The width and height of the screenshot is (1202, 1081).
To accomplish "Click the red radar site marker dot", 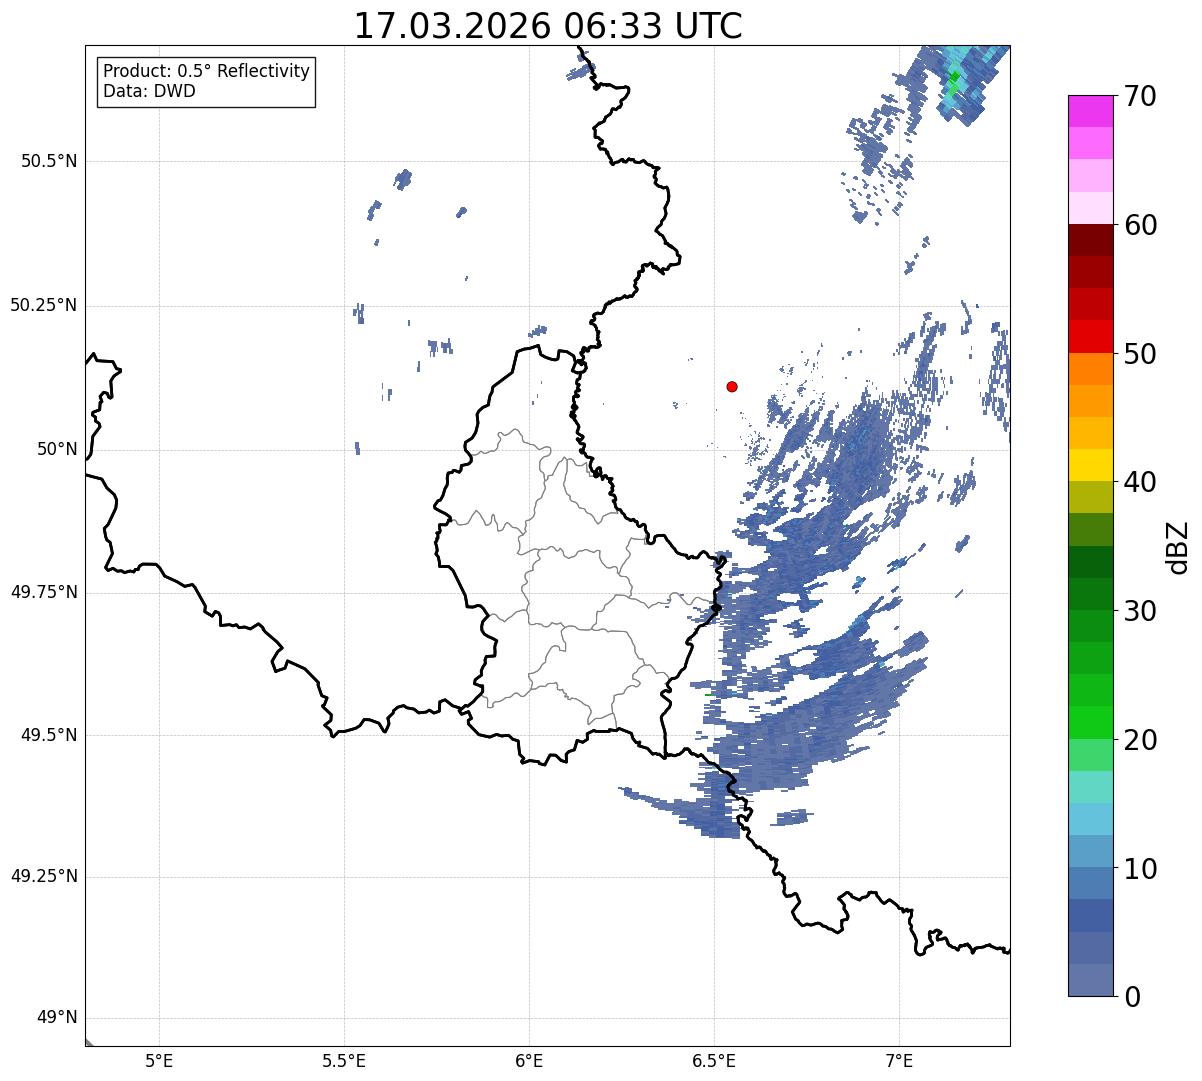I will click(x=732, y=386).
